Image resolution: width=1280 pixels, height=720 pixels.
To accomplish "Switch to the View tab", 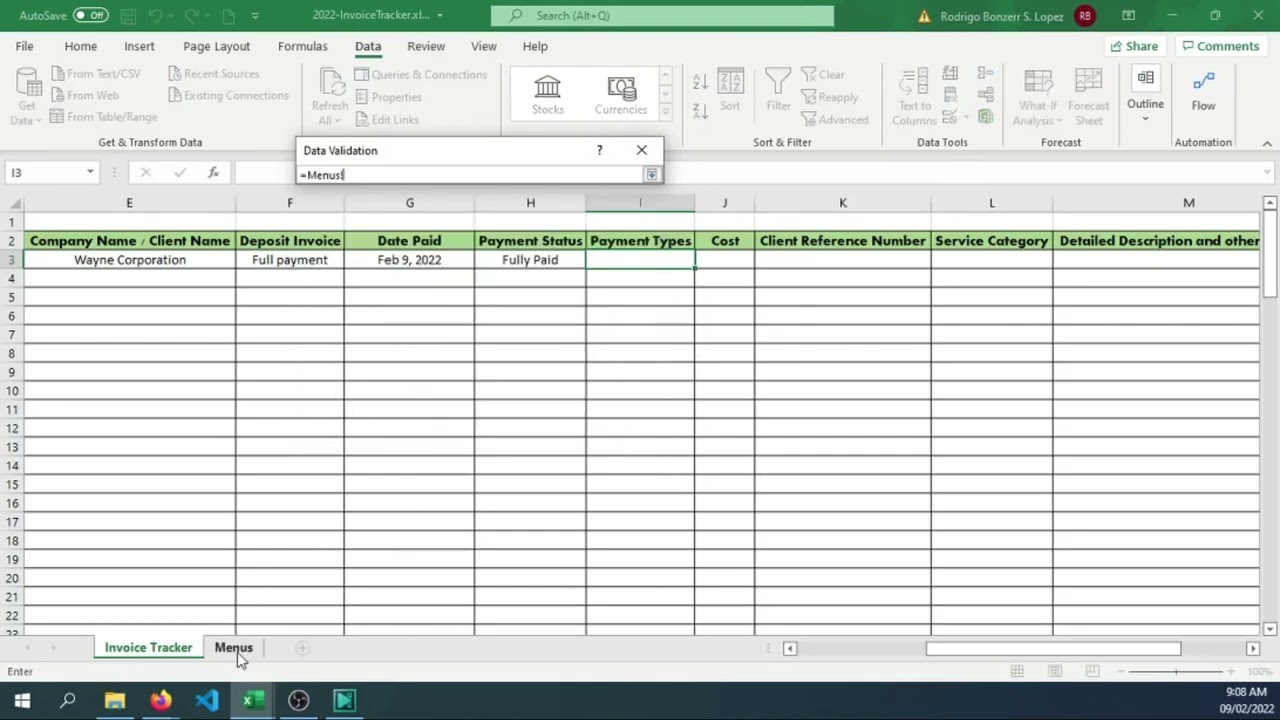I will 483,46.
